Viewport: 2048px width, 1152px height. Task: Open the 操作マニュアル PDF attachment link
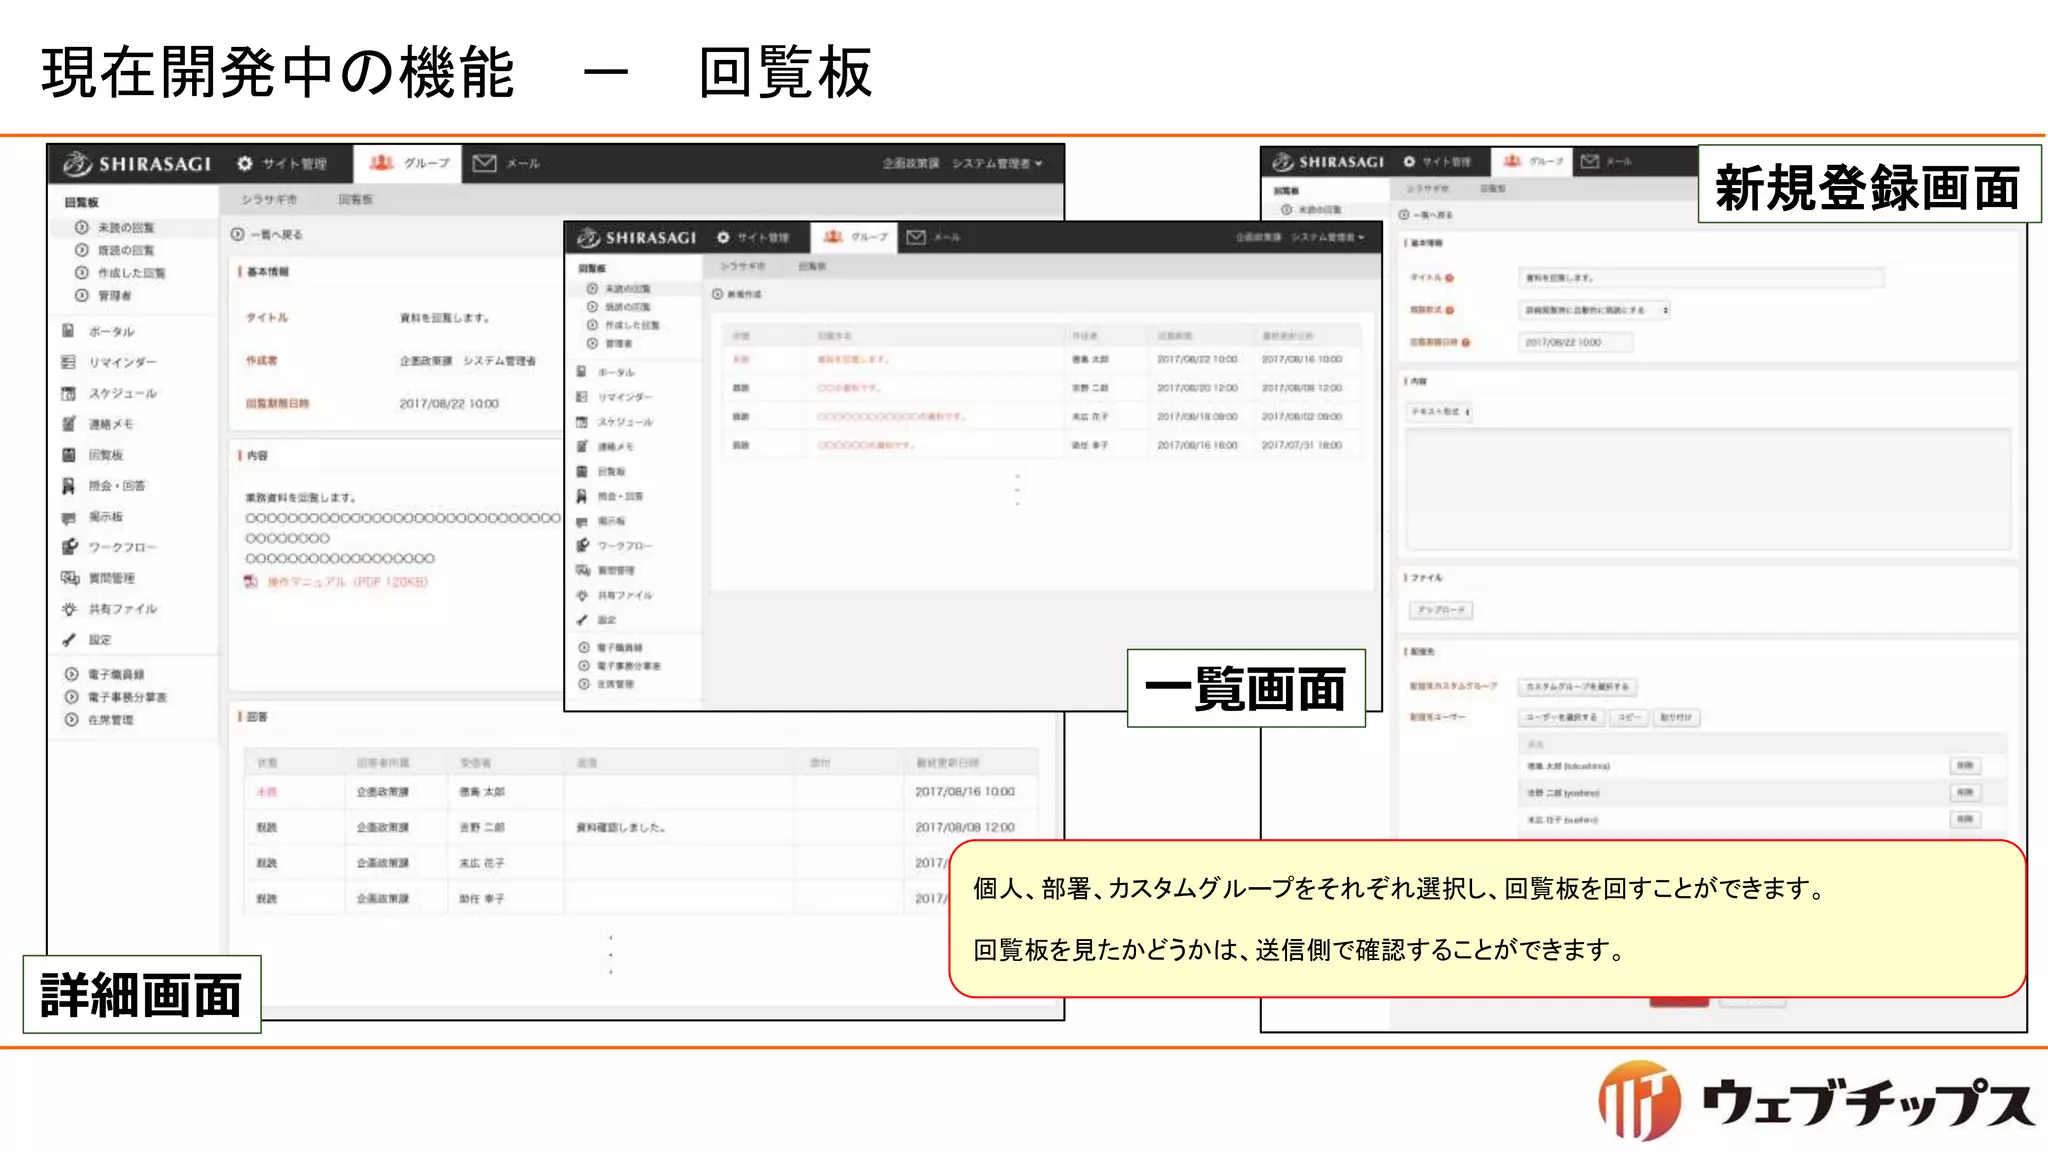tap(347, 582)
